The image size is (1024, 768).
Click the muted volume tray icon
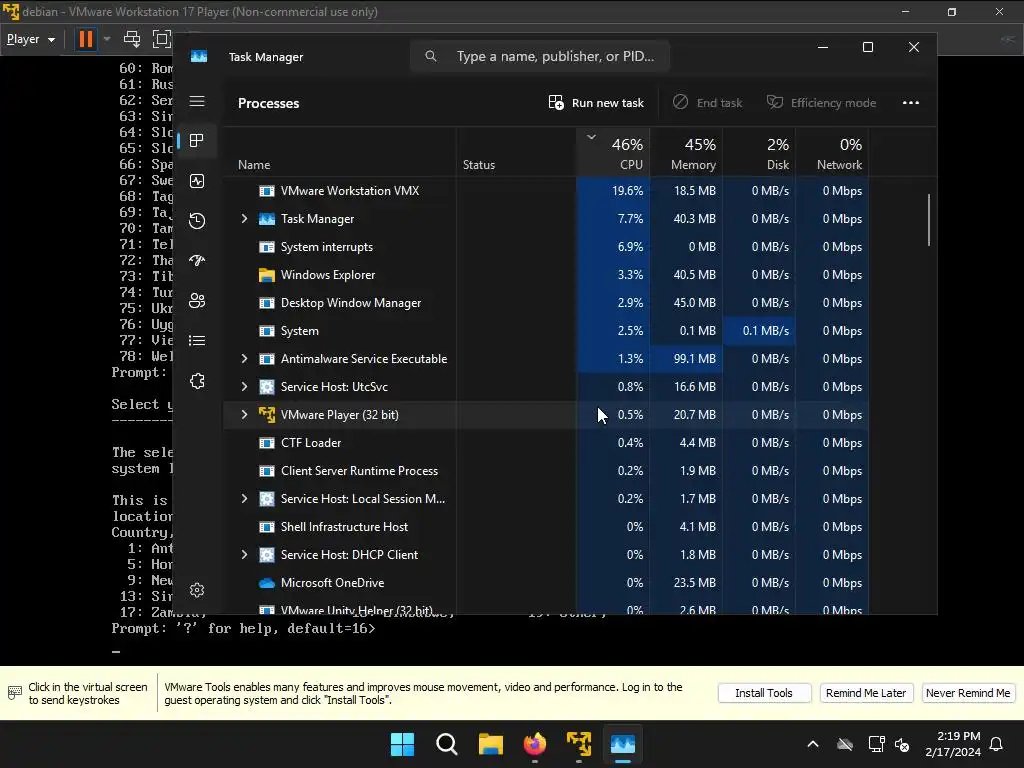[902, 744]
